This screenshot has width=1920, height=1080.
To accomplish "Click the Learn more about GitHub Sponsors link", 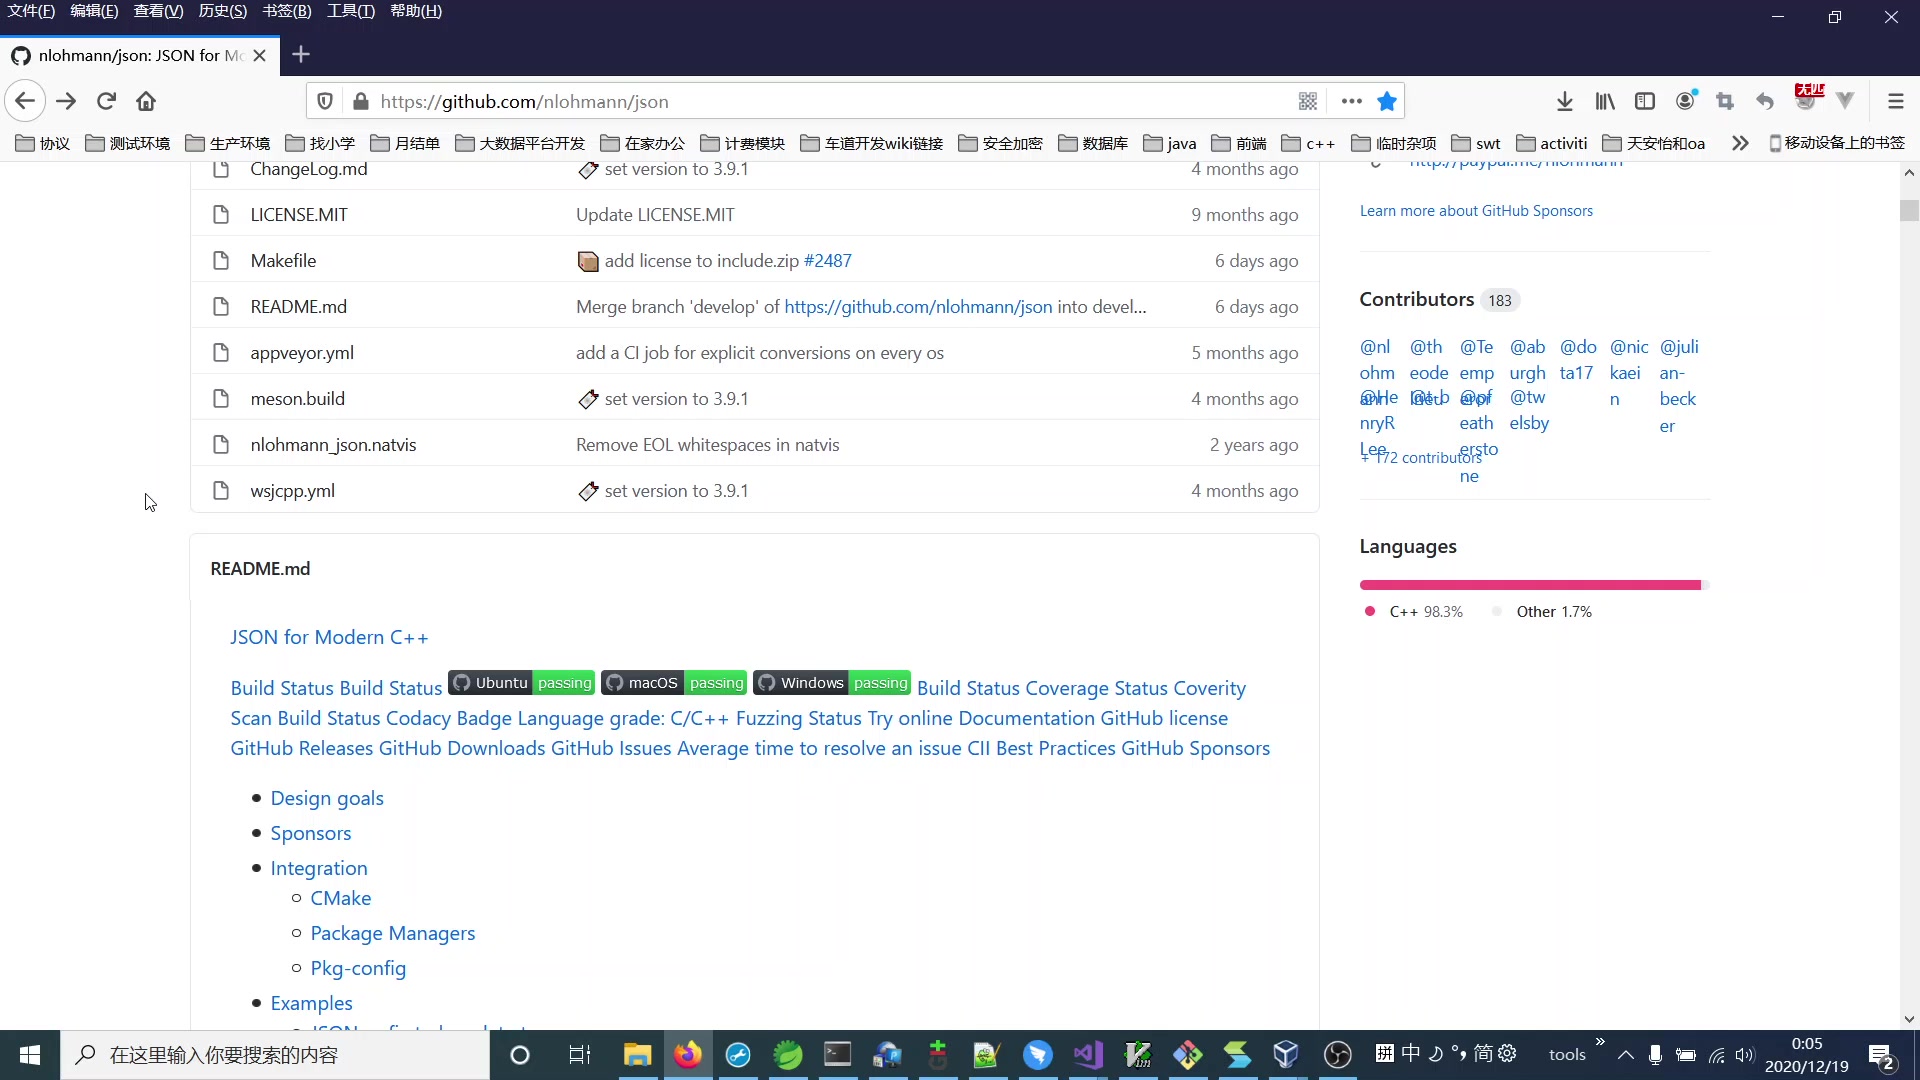I will click(x=1476, y=211).
